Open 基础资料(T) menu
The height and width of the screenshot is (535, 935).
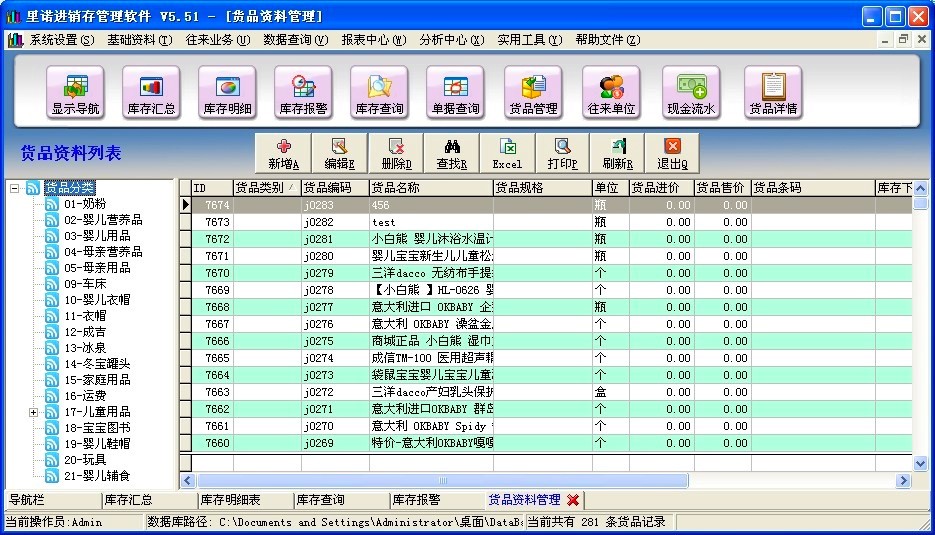pos(140,40)
